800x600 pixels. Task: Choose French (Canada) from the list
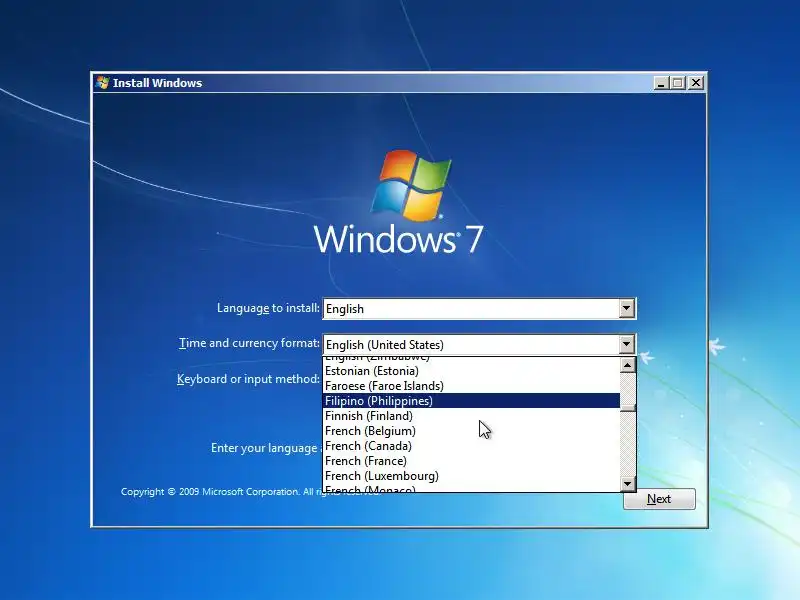click(x=471, y=446)
